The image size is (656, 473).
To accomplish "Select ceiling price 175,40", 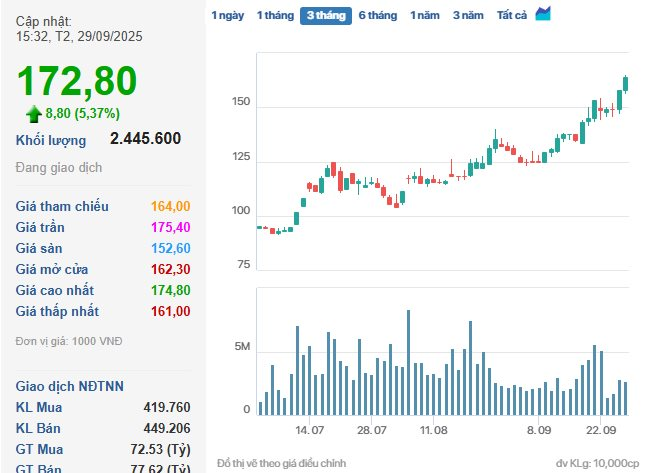I will click(x=171, y=227).
